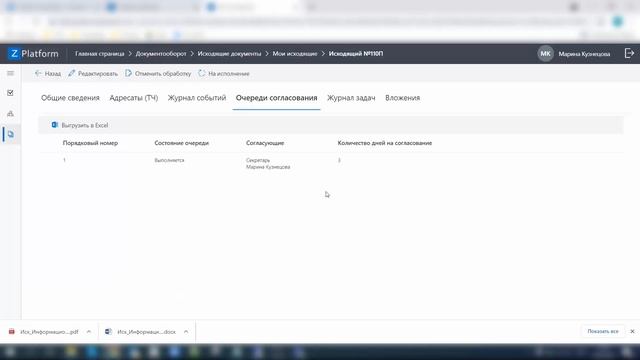Expand options chevron for the docx download
640x360 pixels.
[x=186, y=332]
